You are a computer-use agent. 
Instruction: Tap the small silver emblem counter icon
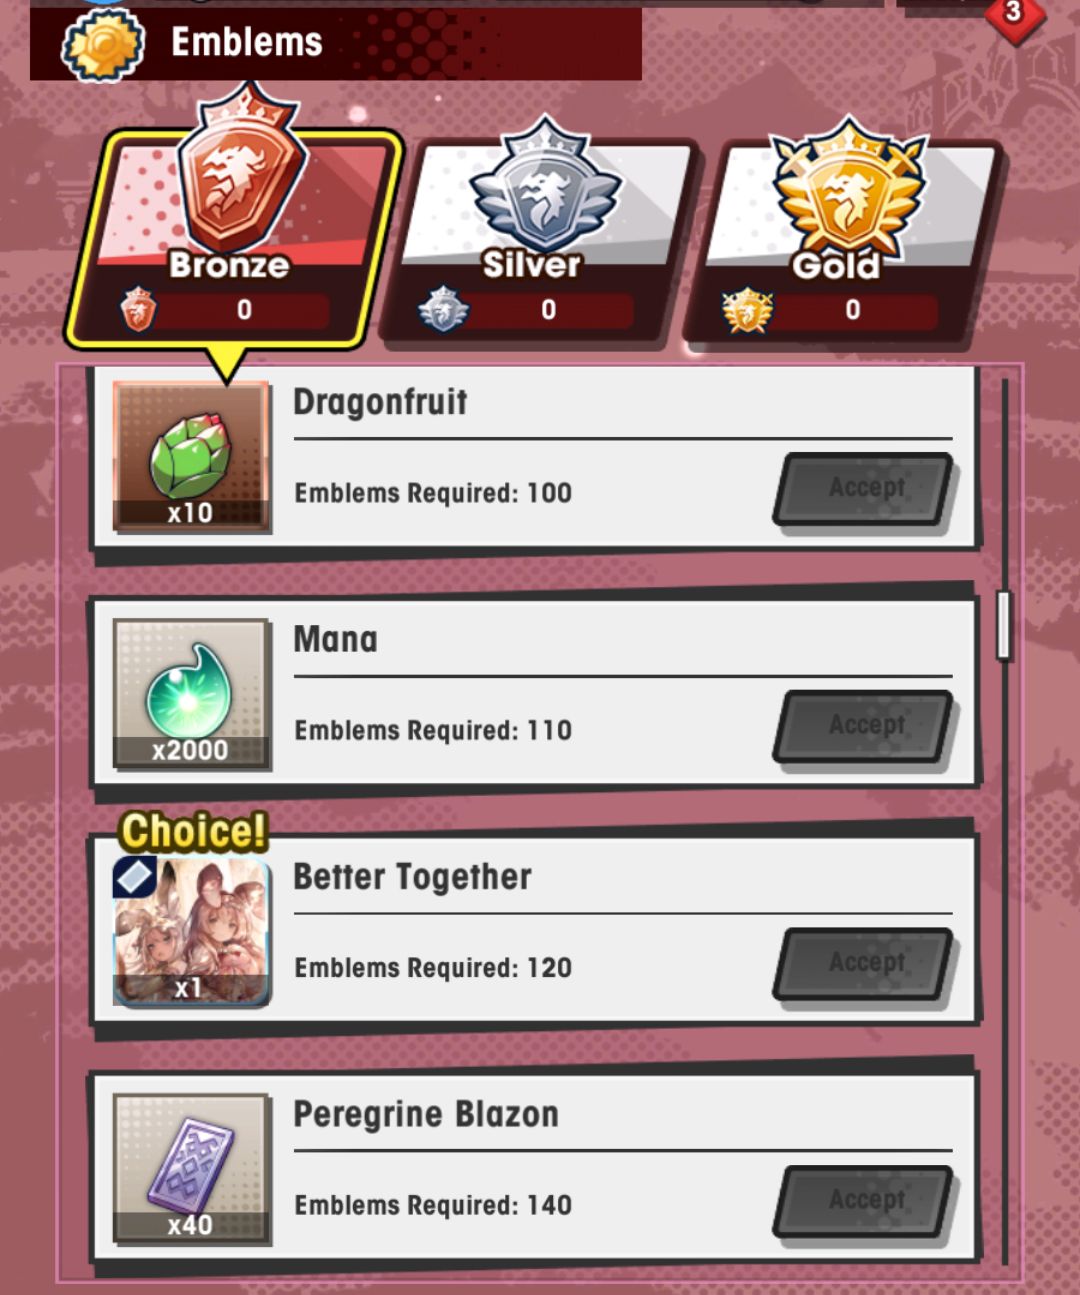pyautogui.click(x=443, y=310)
